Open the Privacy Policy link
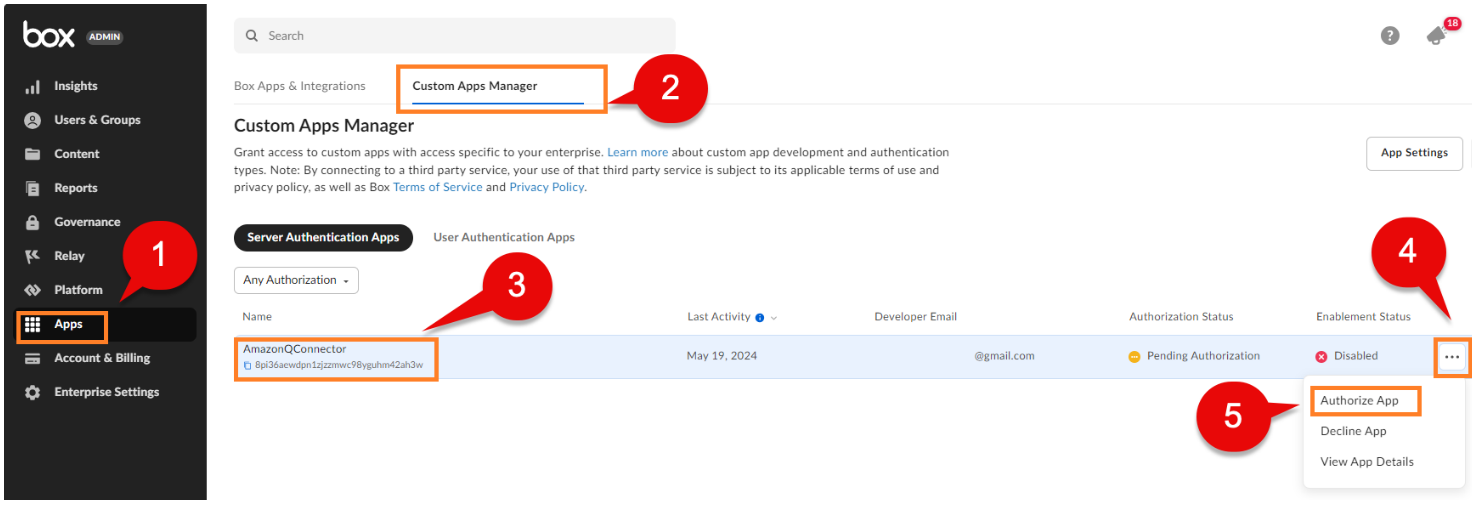The width and height of the screenshot is (1484, 512). pos(546,187)
